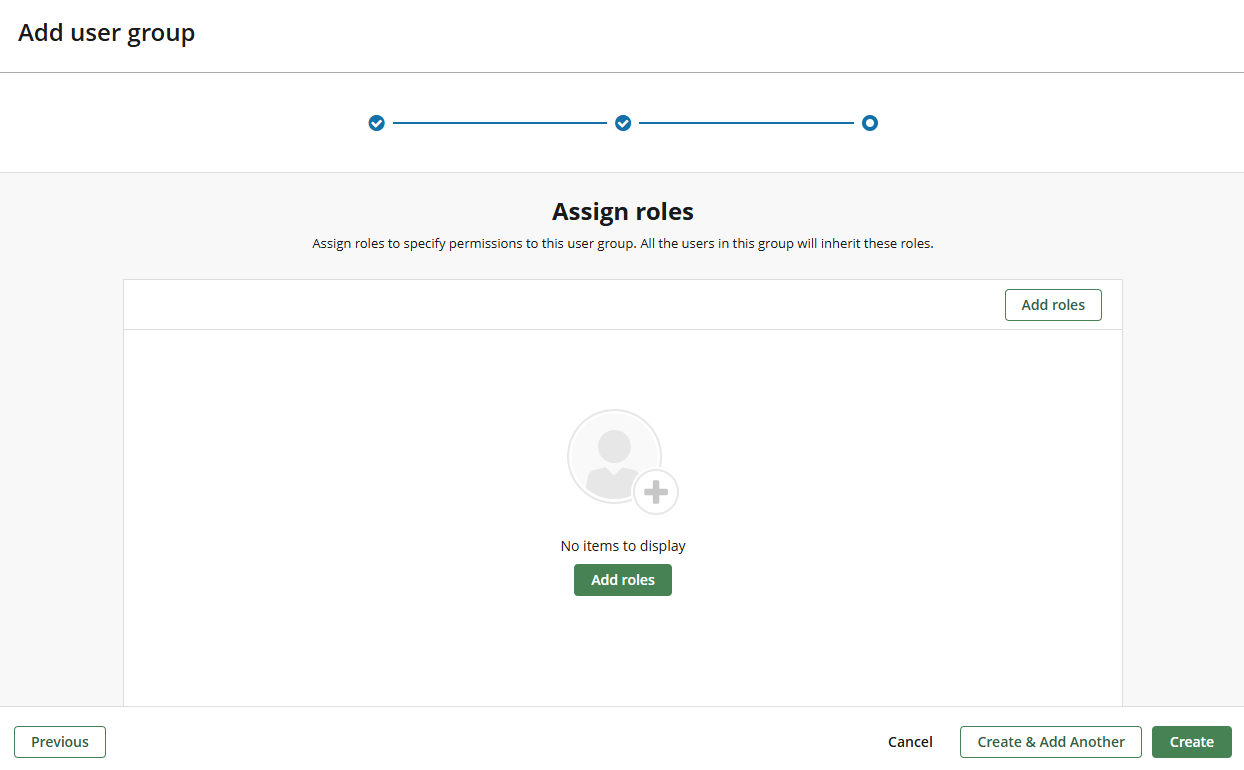This screenshot has height=770, width=1244.
Task: Choose Create & Add Another
Action: click(x=1050, y=742)
